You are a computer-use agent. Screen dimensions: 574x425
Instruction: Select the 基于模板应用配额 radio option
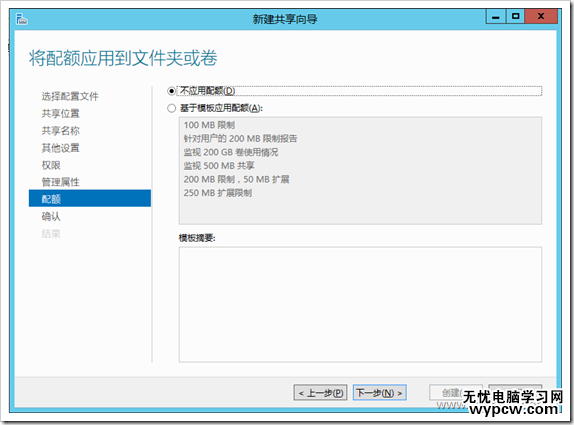[171, 108]
